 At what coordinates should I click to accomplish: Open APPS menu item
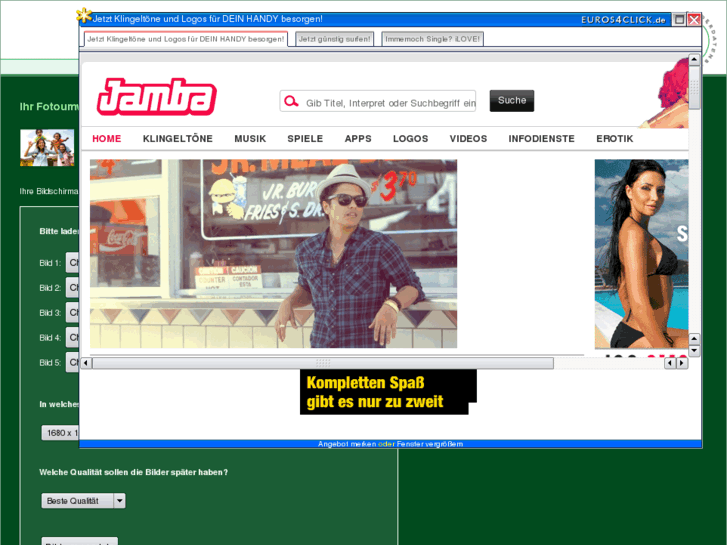[358, 139]
